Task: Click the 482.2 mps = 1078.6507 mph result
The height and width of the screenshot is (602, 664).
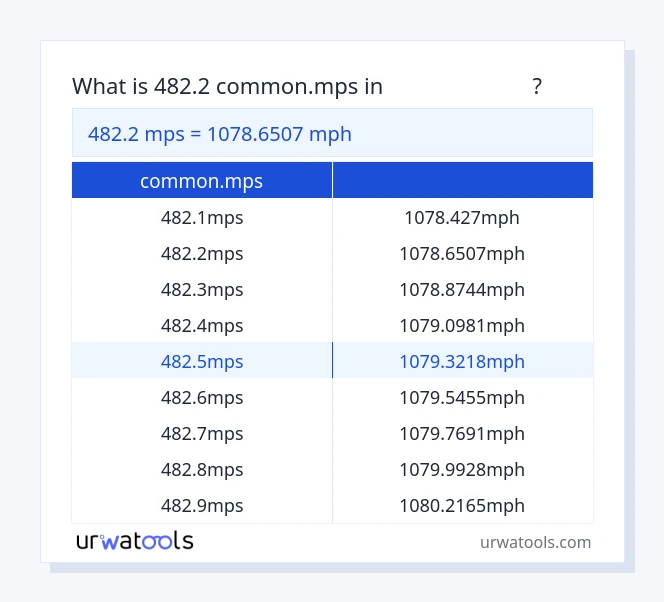Action: 220,133
